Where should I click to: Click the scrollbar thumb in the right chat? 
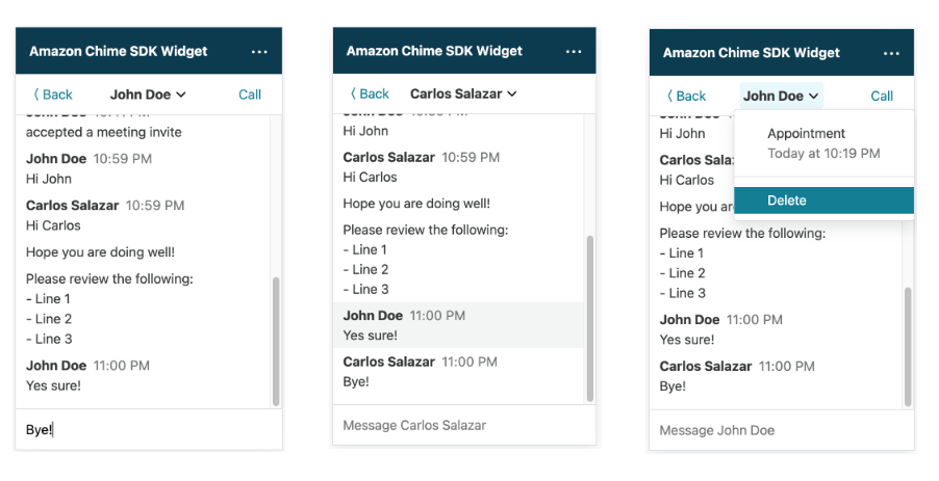click(x=908, y=347)
